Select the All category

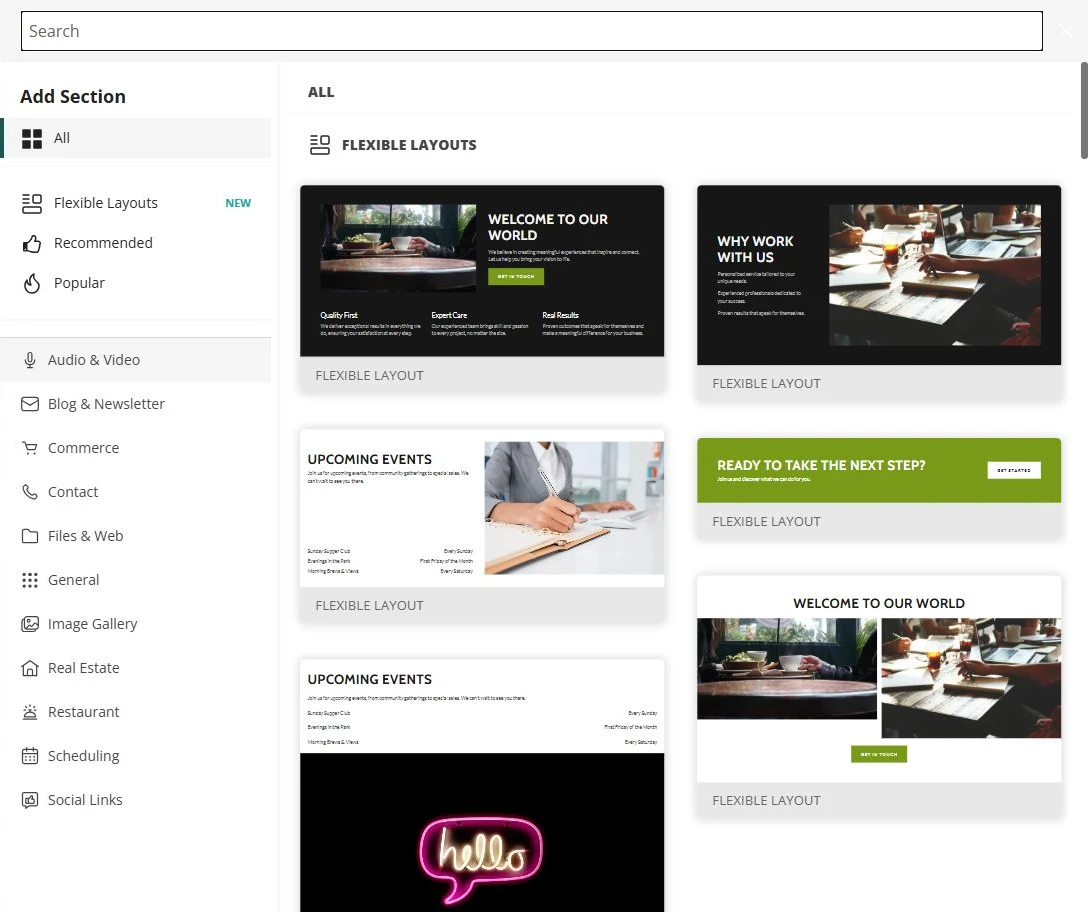(x=136, y=138)
